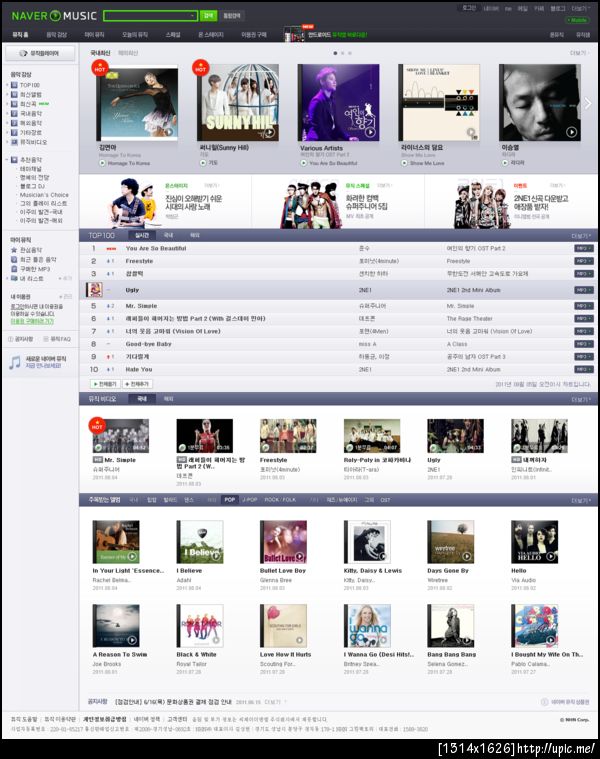This screenshot has height=759, width=600.
Task: Open the search box dropdown arrow
Action: 193,16
